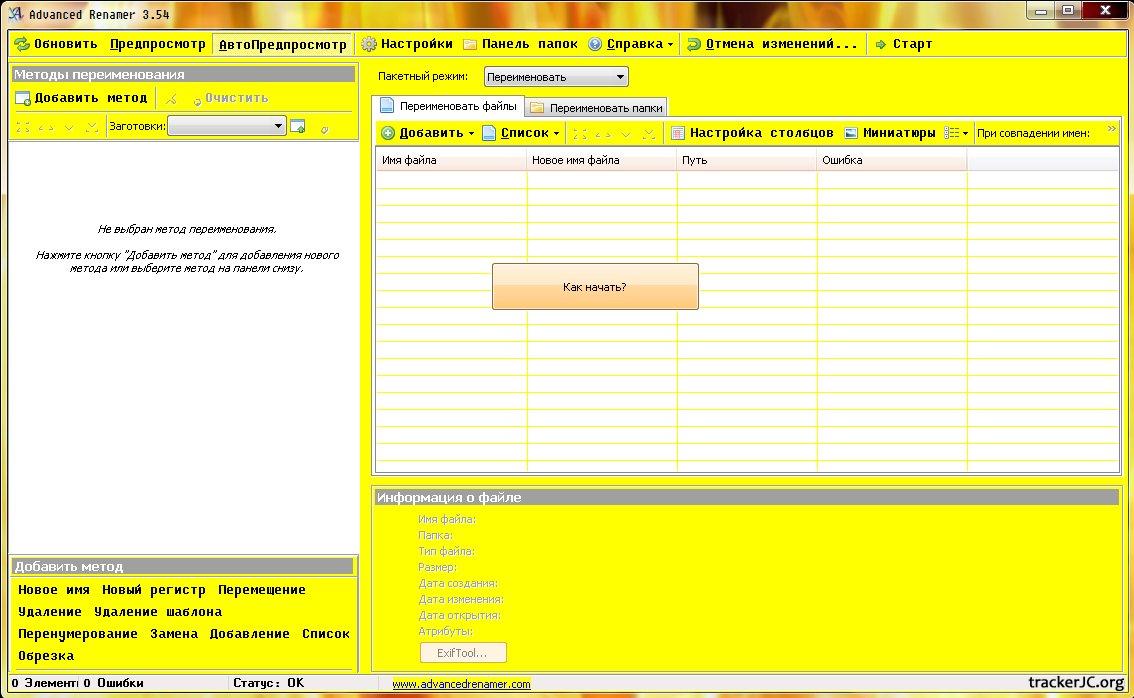Open Настройки with the gear icon
Screen dimensions: 1134x698
point(369,44)
